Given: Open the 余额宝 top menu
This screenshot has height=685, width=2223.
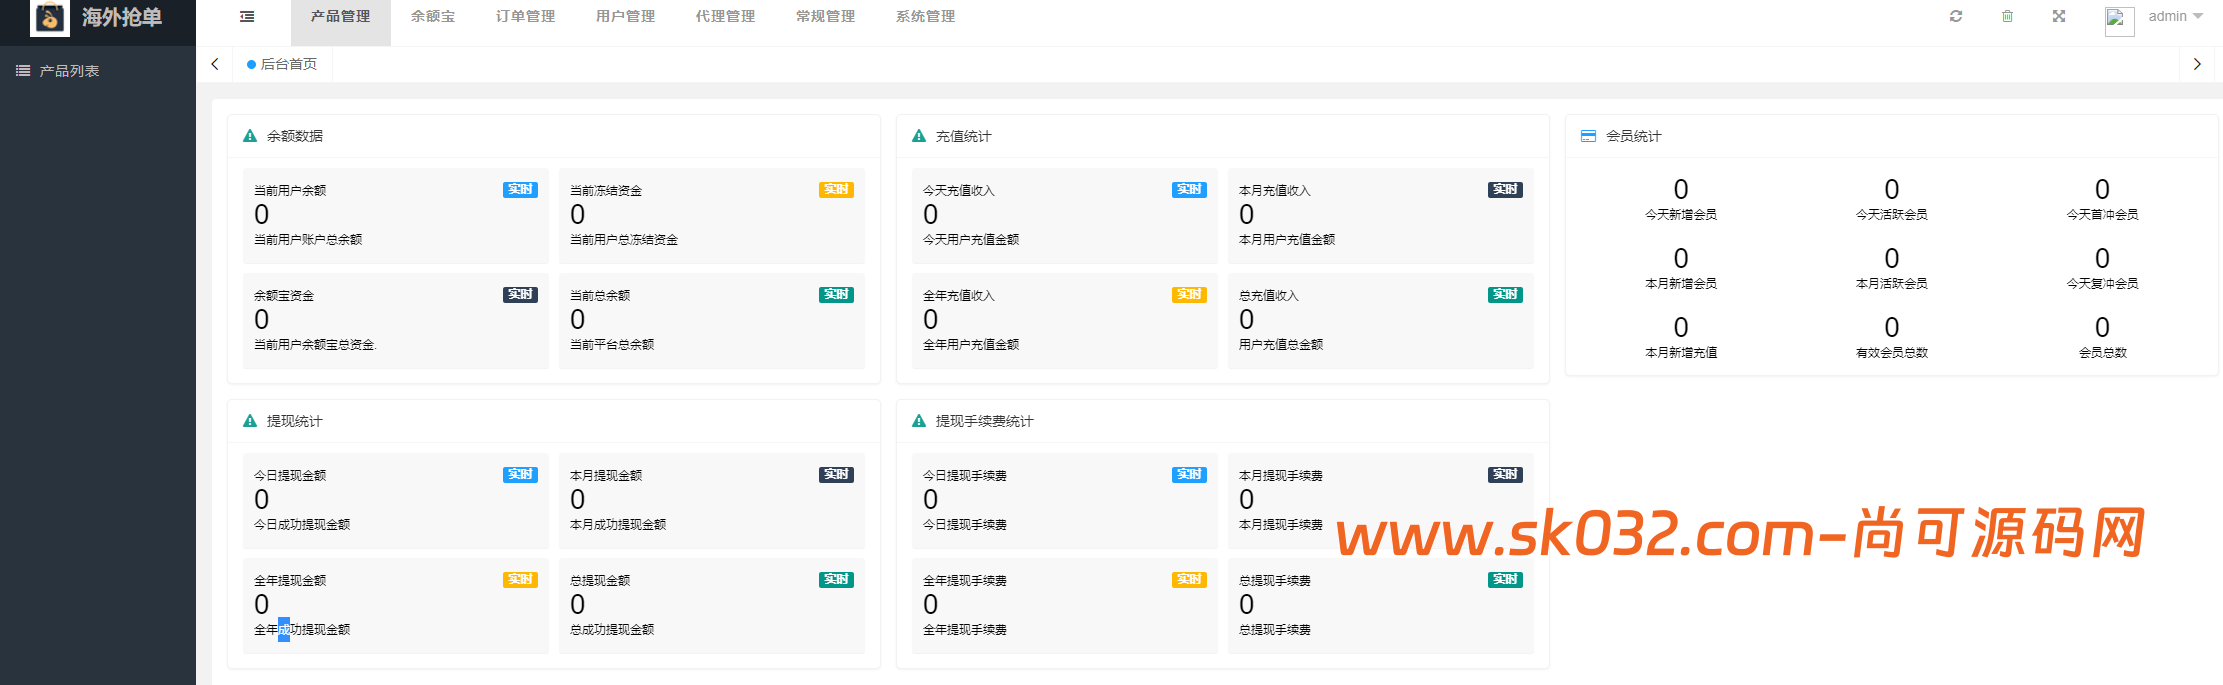Looking at the screenshot, I should [x=433, y=17].
